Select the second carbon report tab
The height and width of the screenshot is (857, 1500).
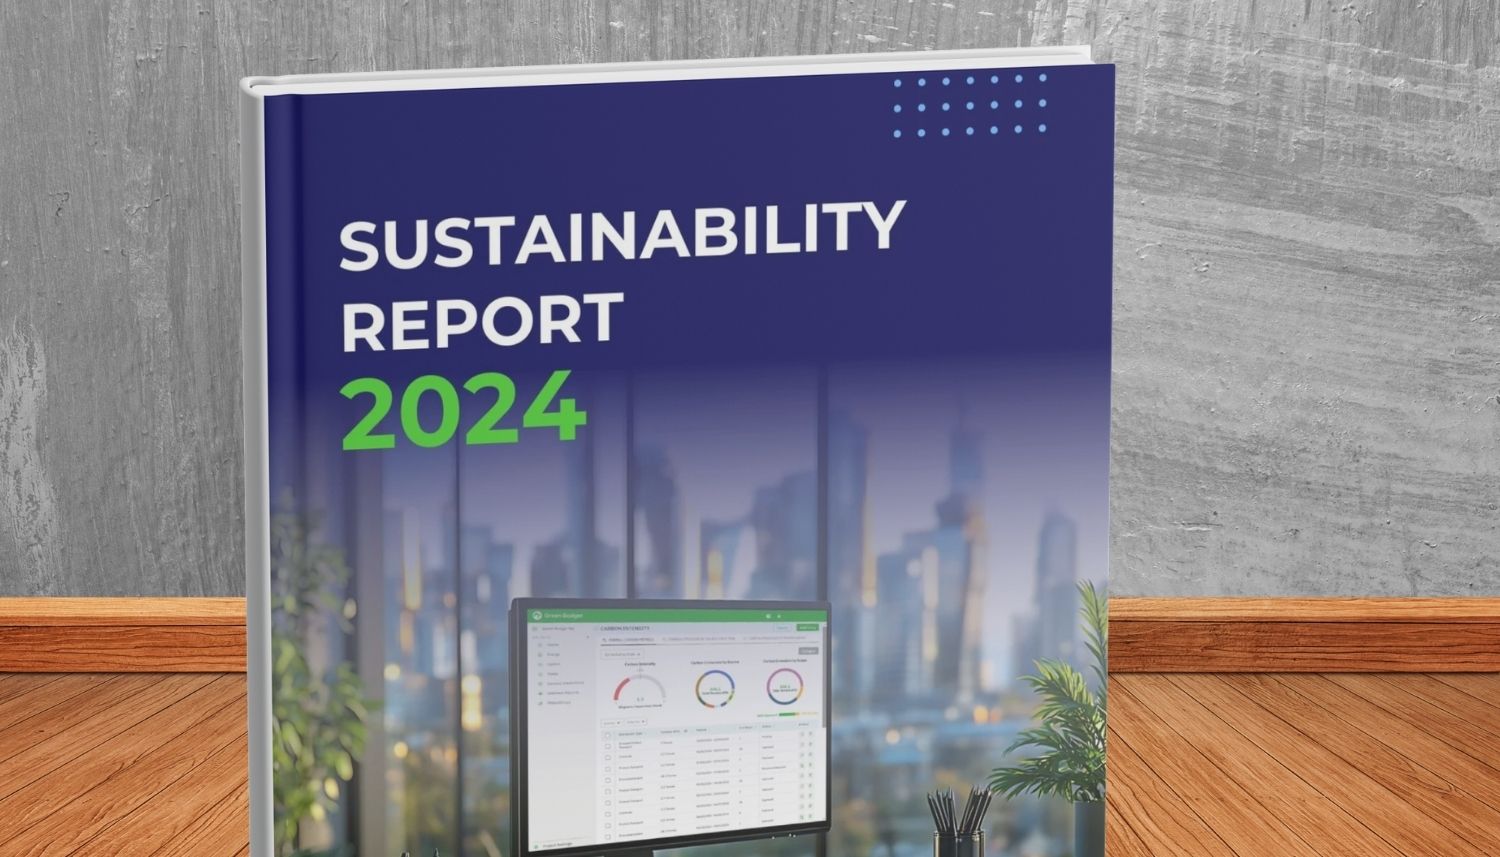coord(699,638)
